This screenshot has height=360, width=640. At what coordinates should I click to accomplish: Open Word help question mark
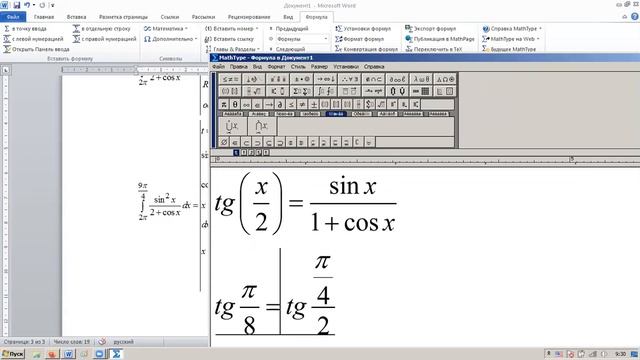[635, 17]
